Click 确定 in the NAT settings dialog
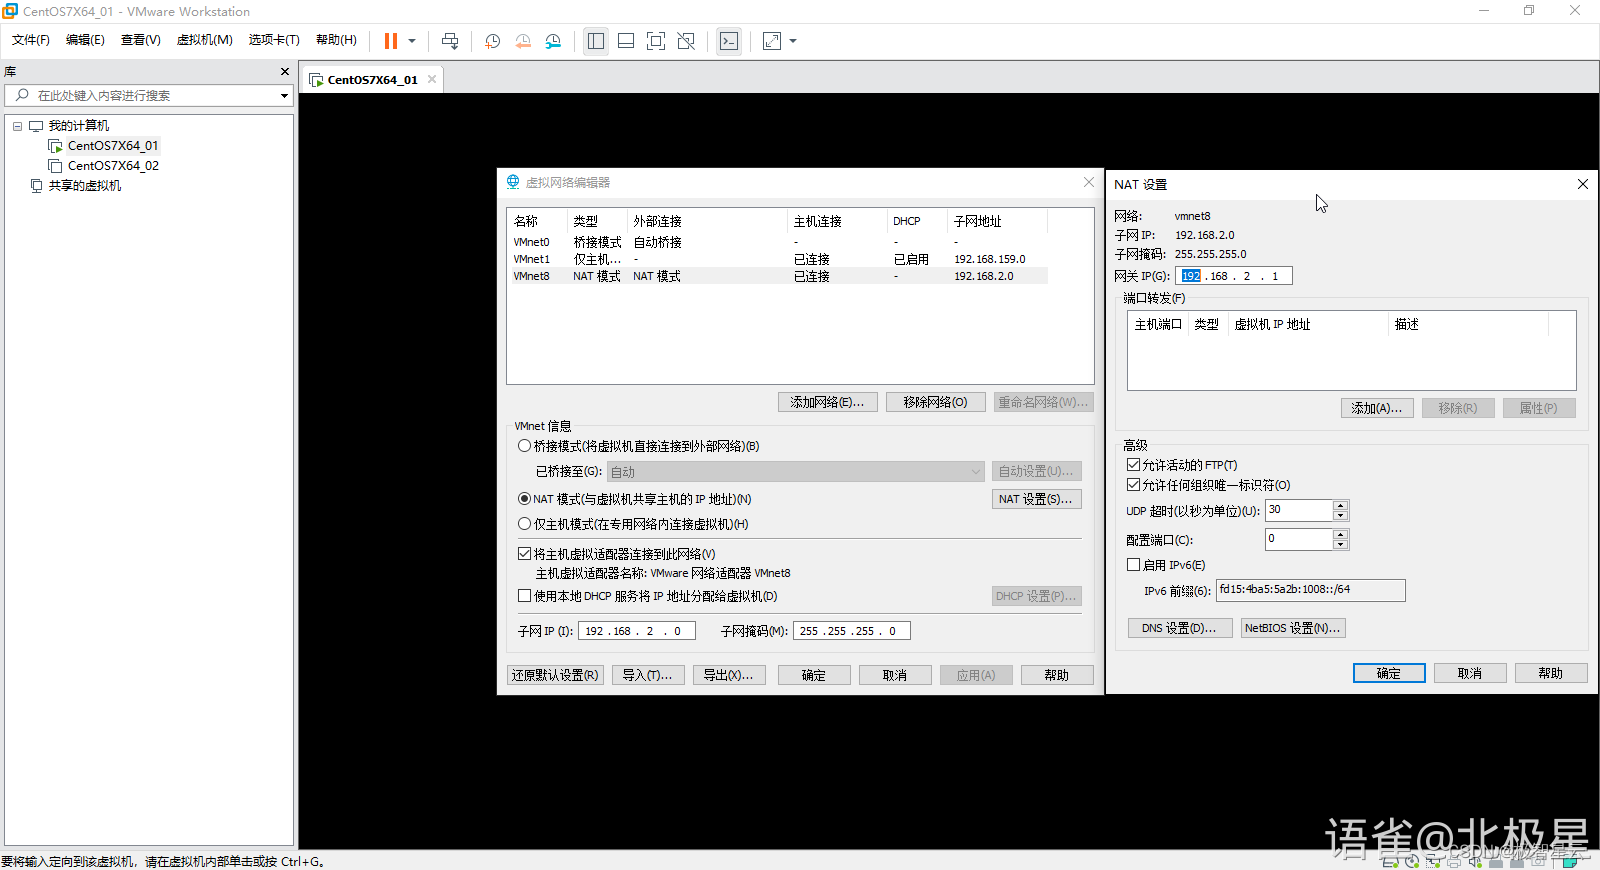Screen dimensions: 1600x870 coord(1389,673)
